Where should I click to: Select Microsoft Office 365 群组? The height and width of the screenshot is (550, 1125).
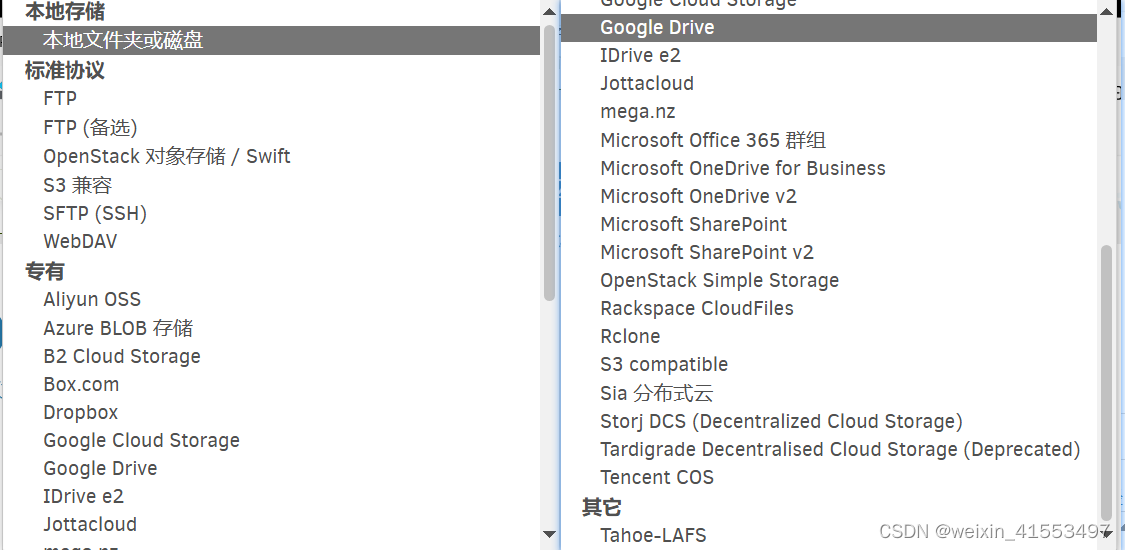[712, 140]
